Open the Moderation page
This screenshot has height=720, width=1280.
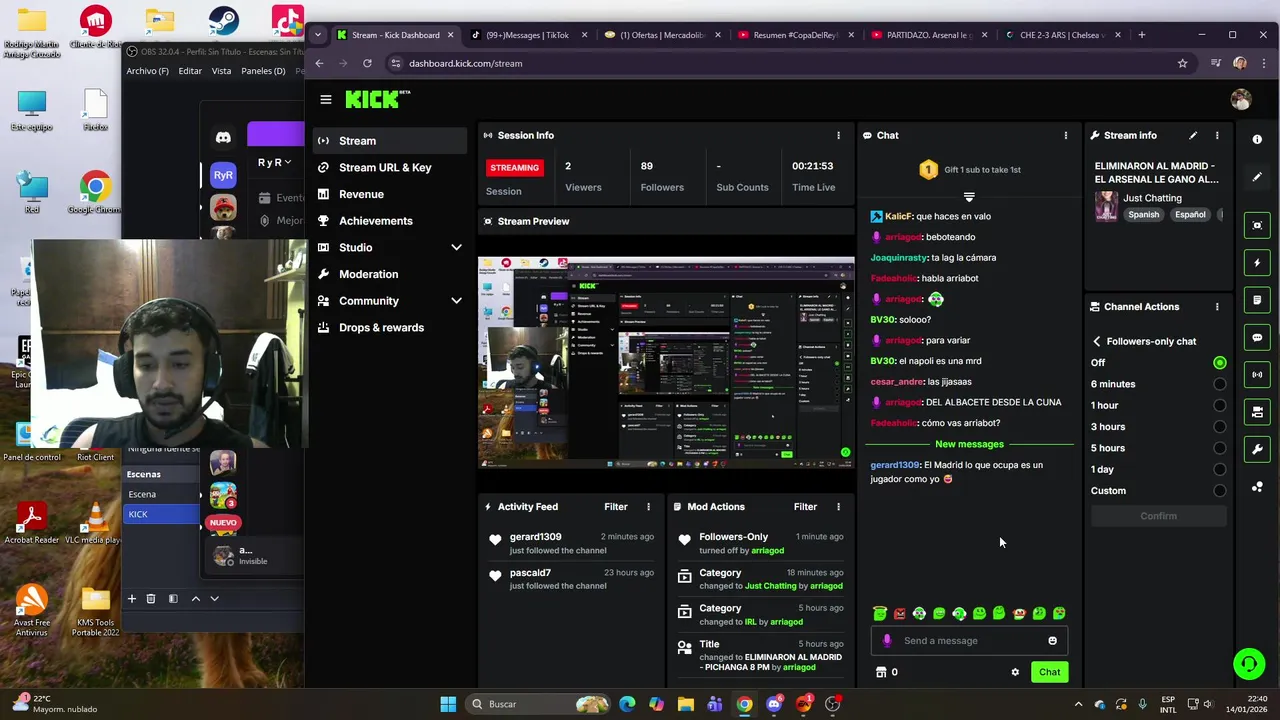click(389, 274)
